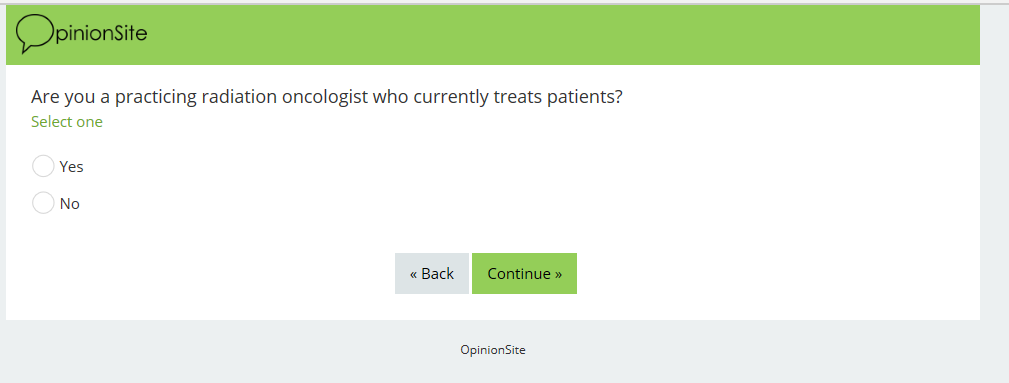Click the green Continue button

tap(524, 274)
